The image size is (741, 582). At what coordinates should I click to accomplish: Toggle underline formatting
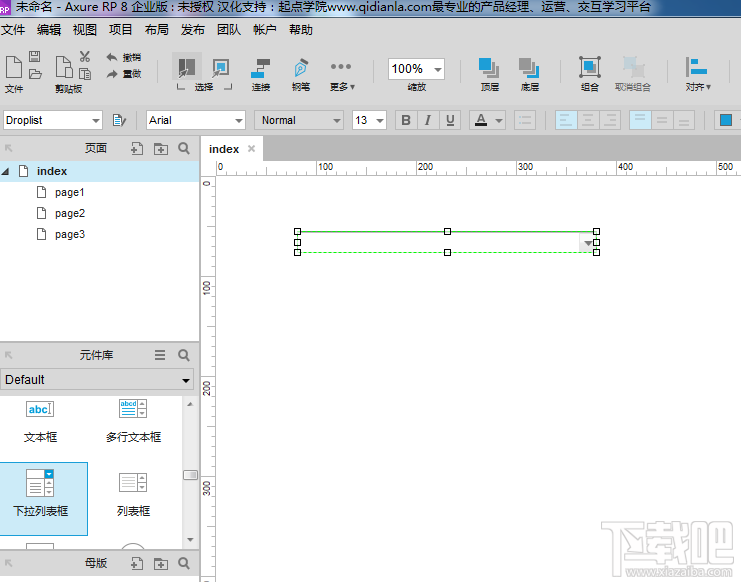450,120
